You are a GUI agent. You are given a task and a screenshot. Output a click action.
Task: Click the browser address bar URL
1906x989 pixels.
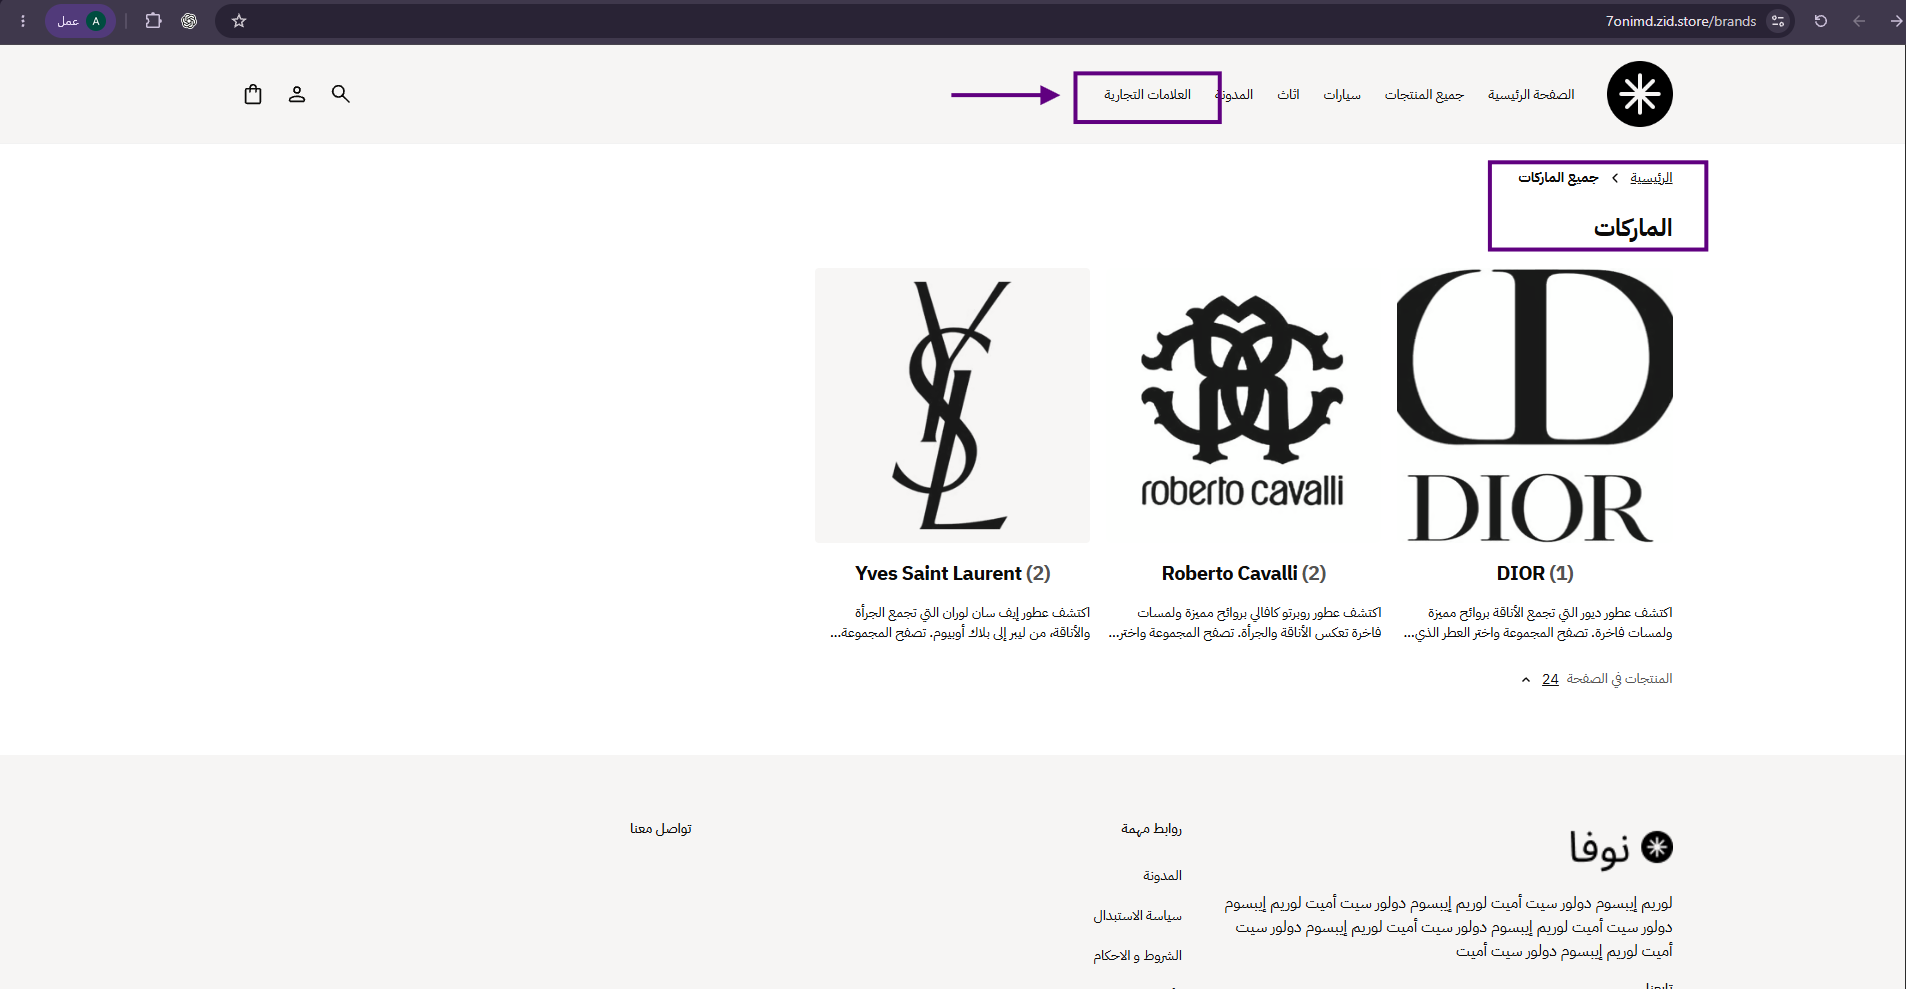point(1680,21)
